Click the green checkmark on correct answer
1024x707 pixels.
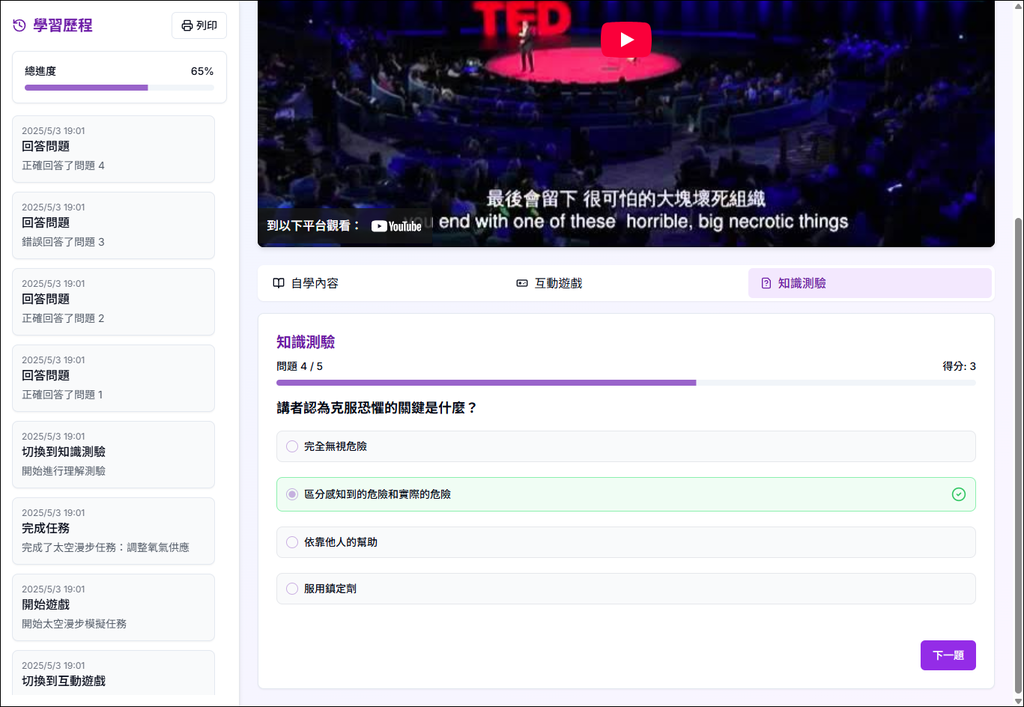[958, 494]
